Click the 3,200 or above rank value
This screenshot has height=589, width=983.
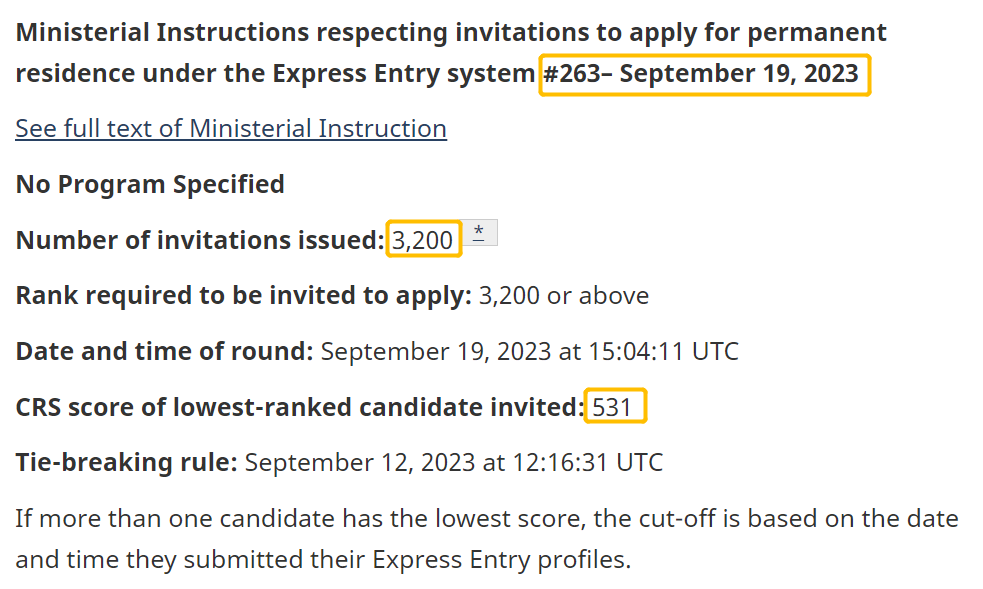(564, 296)
